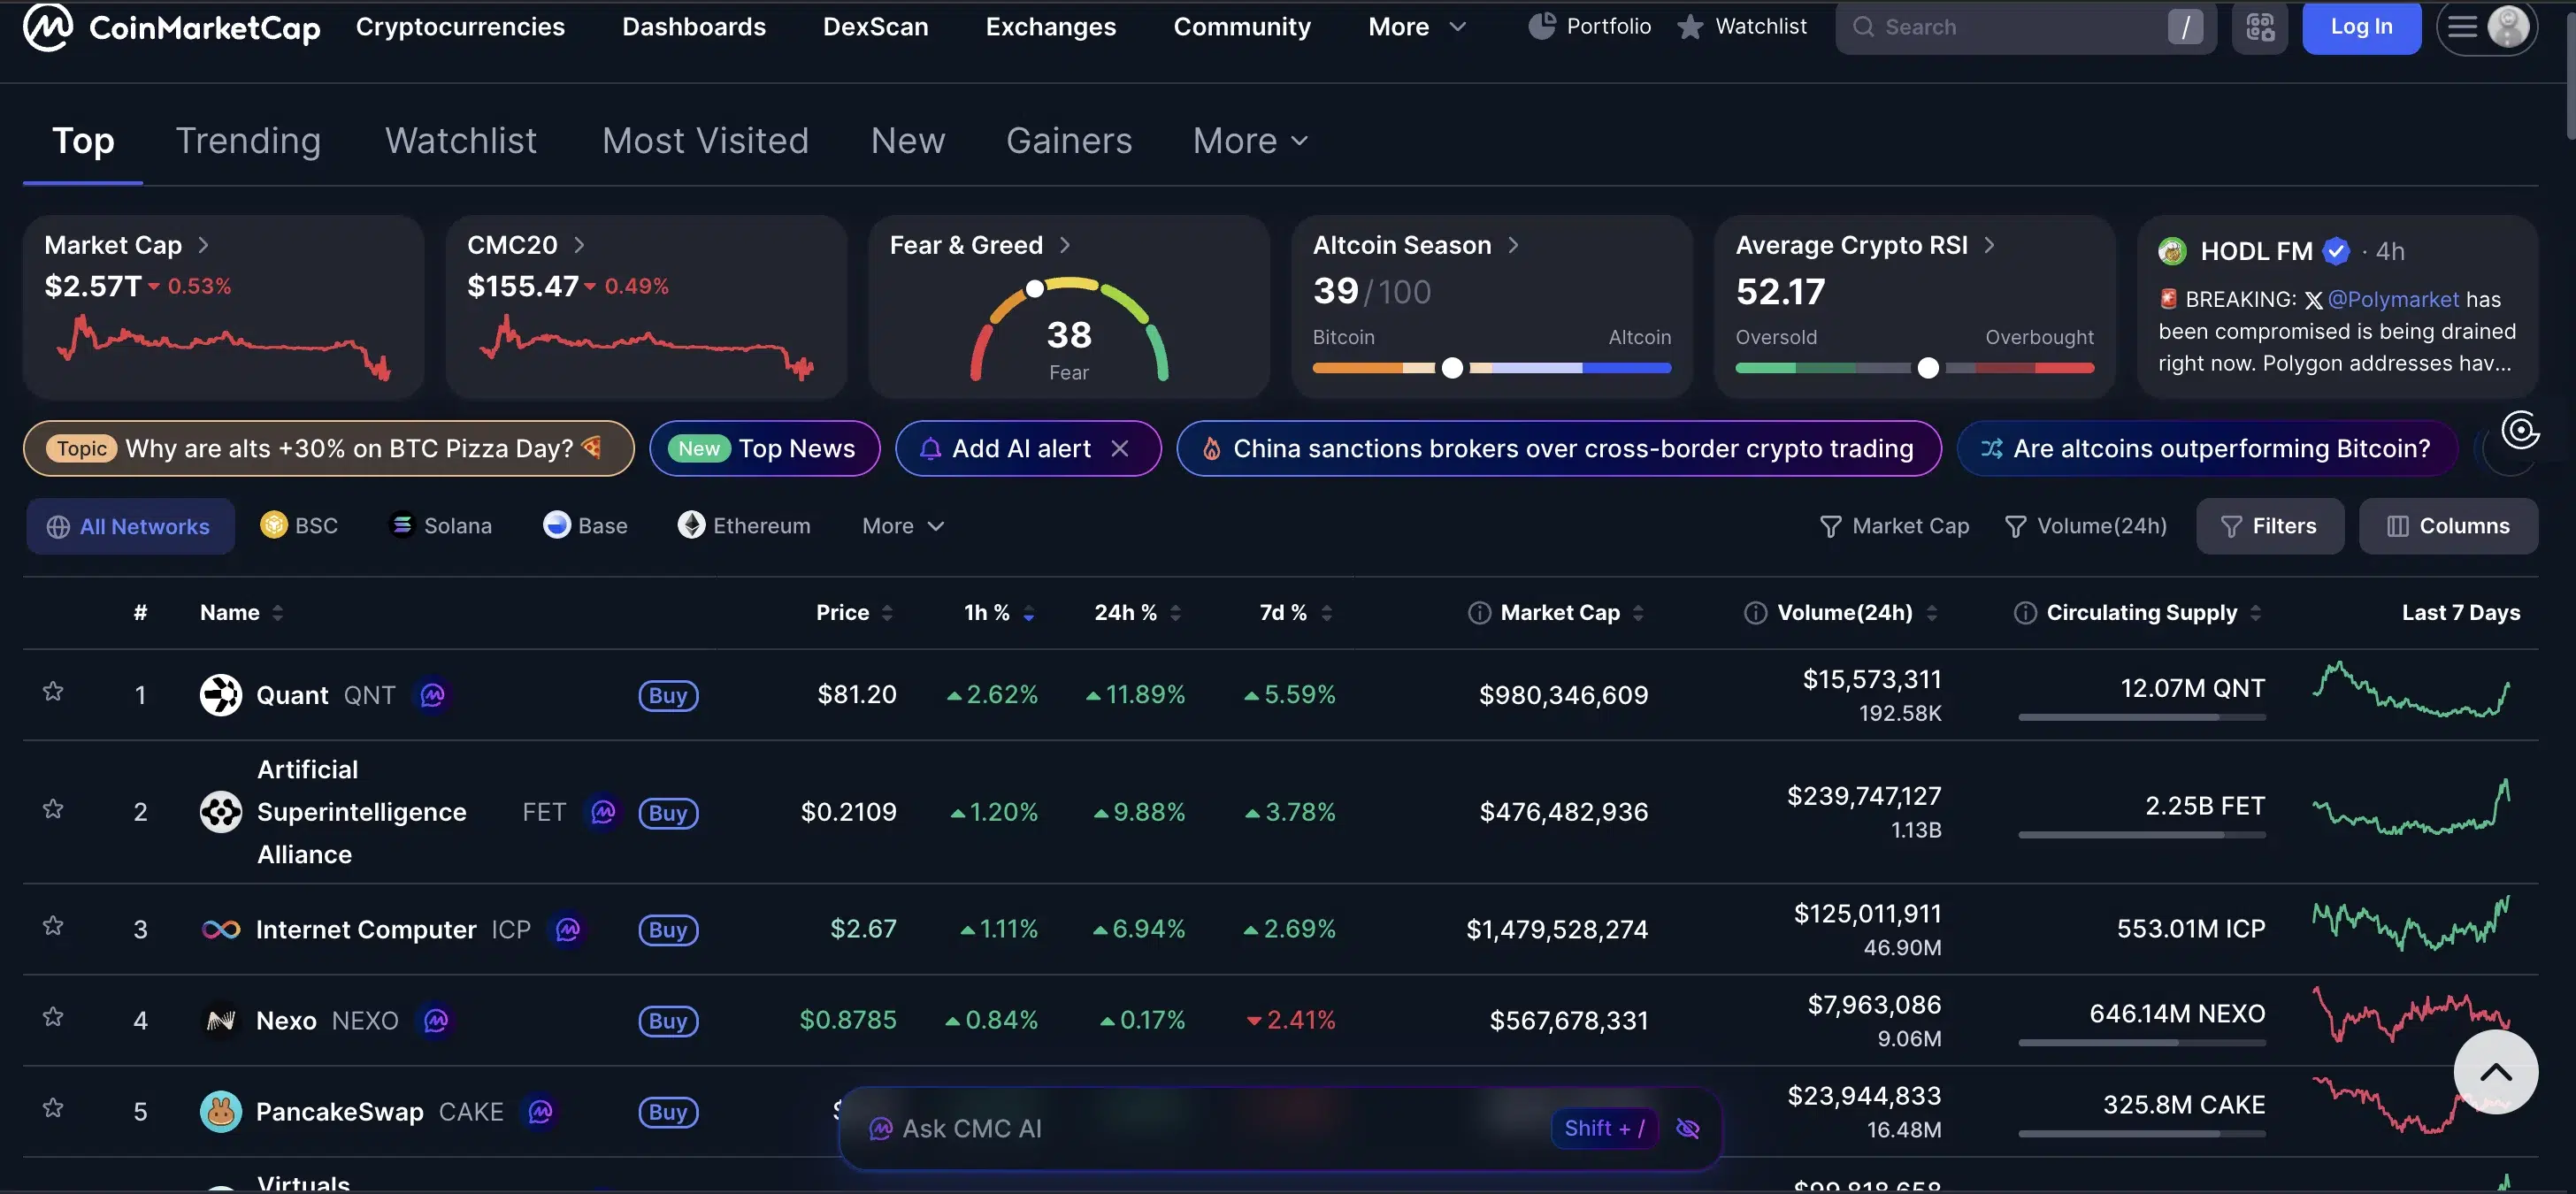Toggle the watchlist star for PancakeSwap
The image size is (2576, 1194).
point(53,1109)
